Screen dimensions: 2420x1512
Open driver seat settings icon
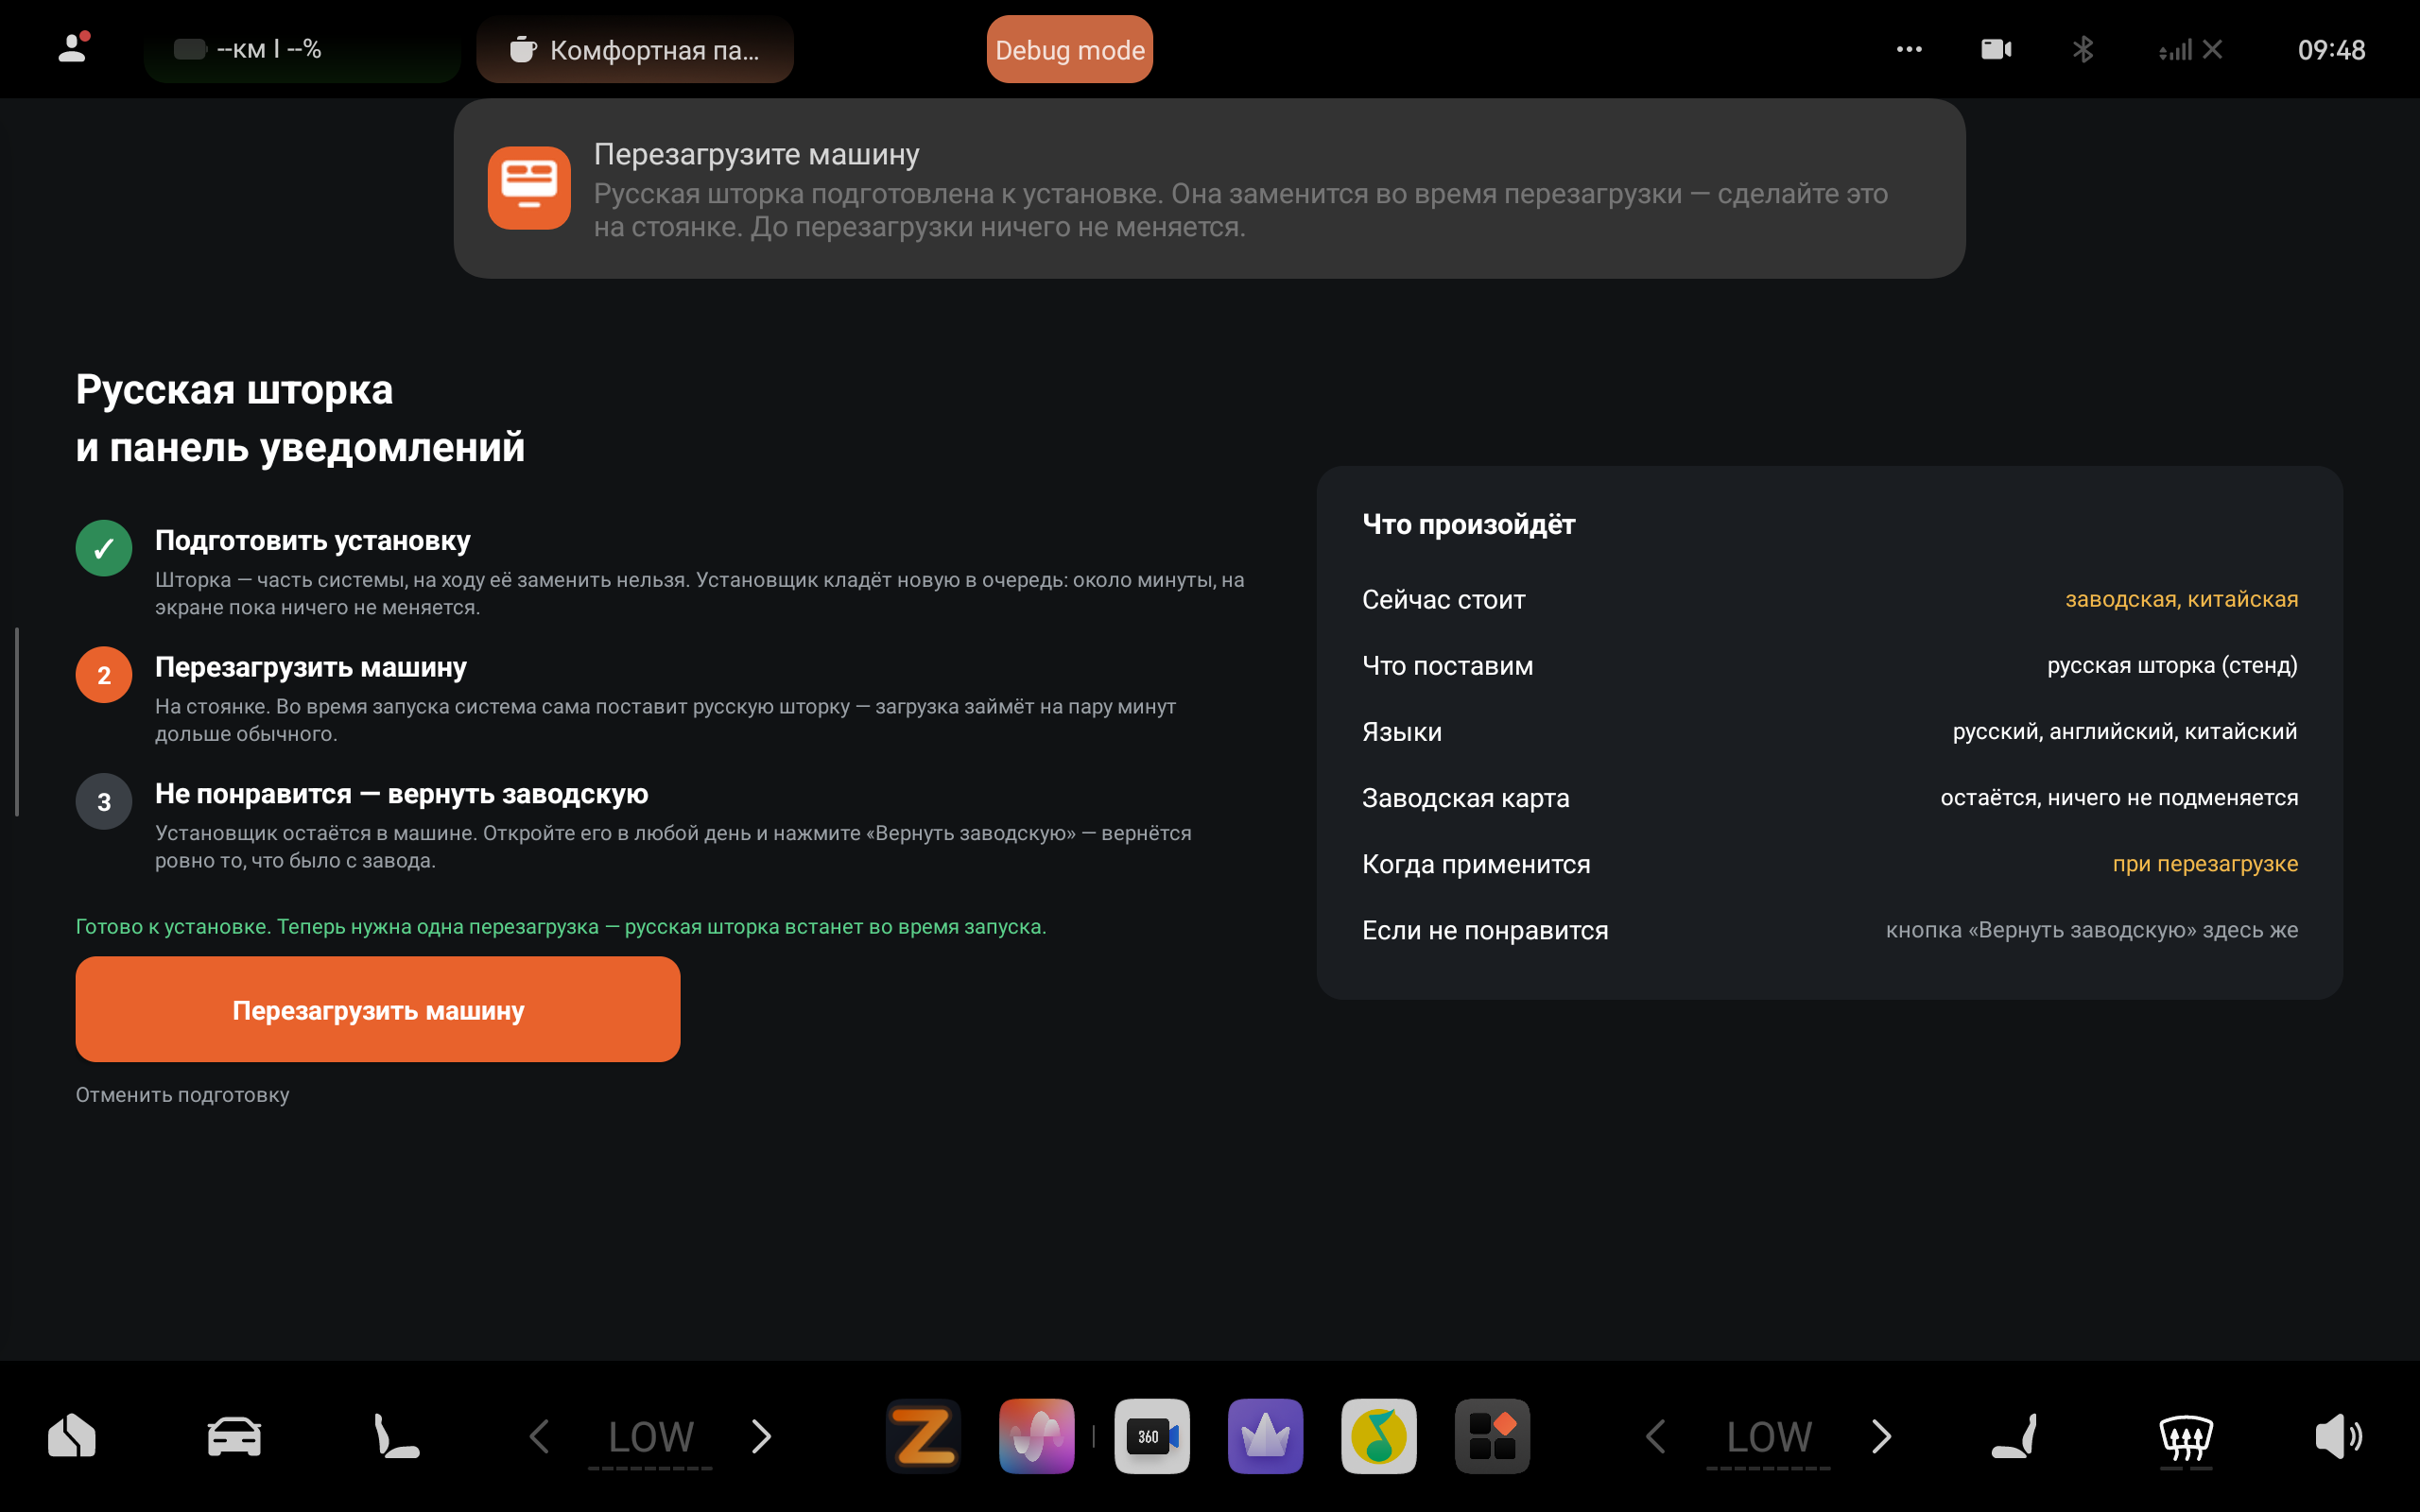coord(396,1436)
